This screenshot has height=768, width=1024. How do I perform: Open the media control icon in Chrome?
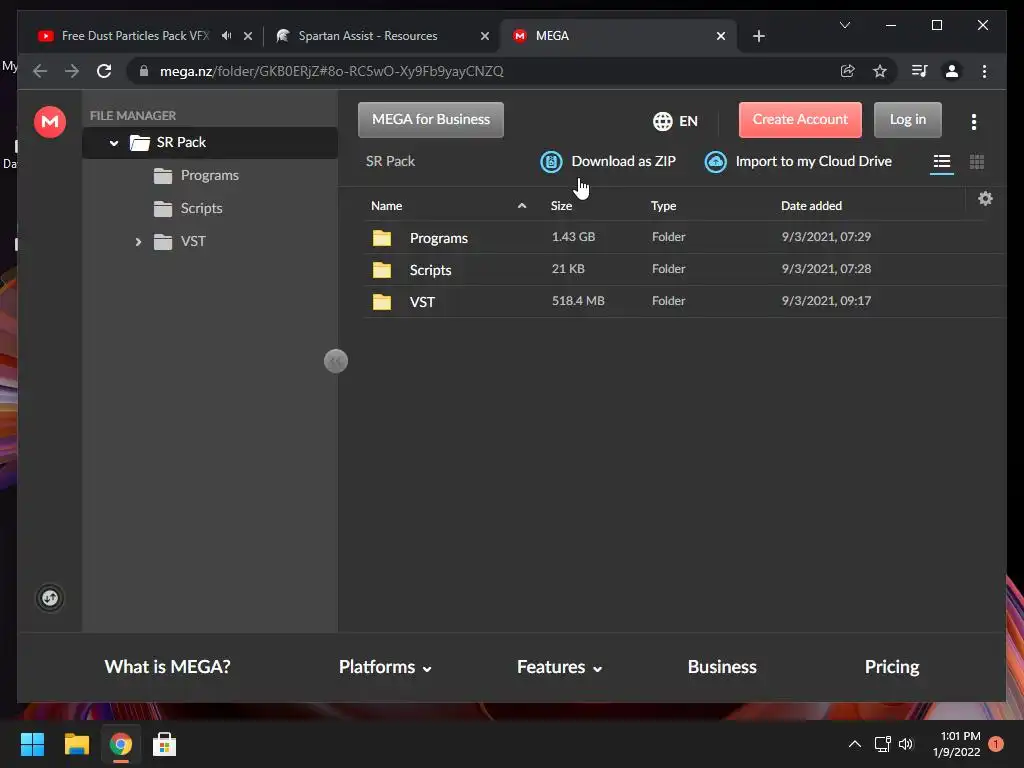pos(920,71)
